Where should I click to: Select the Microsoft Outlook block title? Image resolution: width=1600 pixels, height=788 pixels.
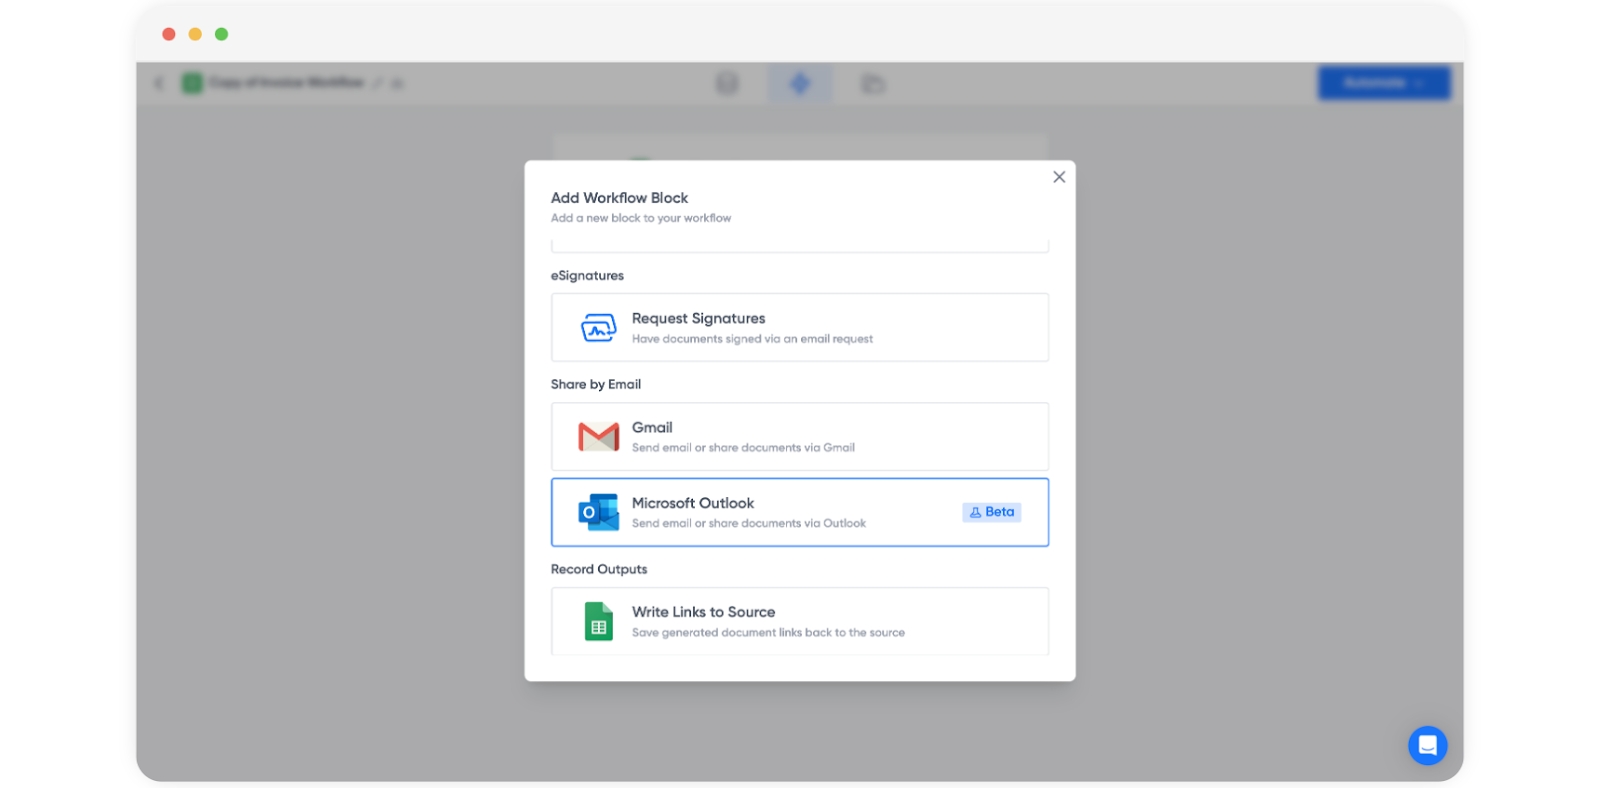pos(692,503)
